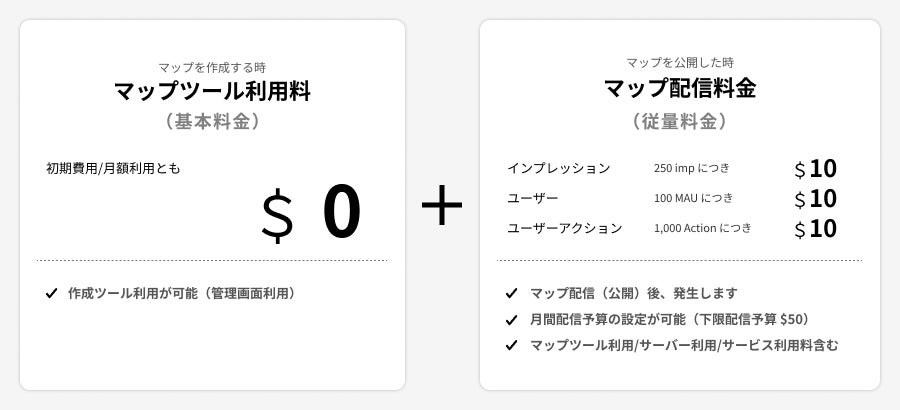
Task: Click checkmark beside 作成ツール利用が可能
Action: point(51,294)
